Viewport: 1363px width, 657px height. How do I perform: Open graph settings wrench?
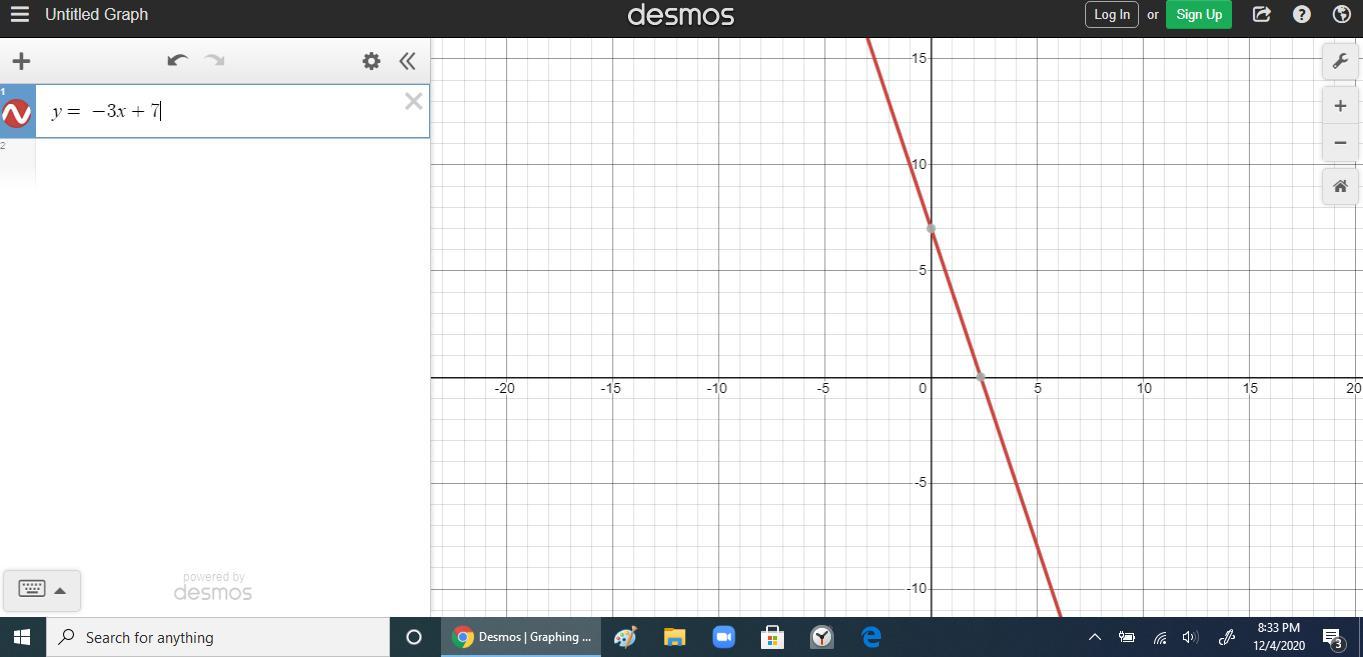(1340, 61)
